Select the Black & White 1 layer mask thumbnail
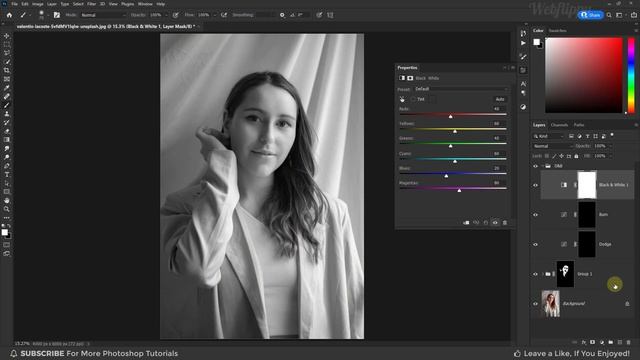The height and width of the screenshot is (360, 640). coord(587,185)
